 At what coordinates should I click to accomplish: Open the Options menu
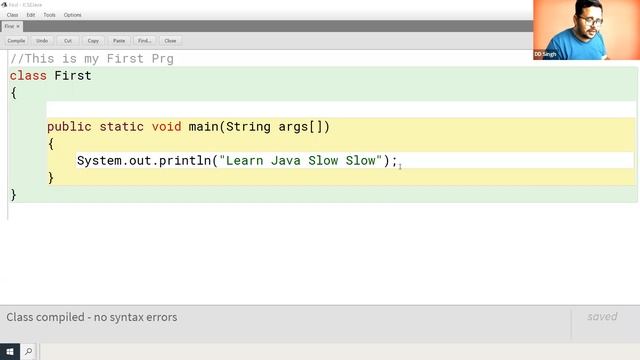click(73, 15)
